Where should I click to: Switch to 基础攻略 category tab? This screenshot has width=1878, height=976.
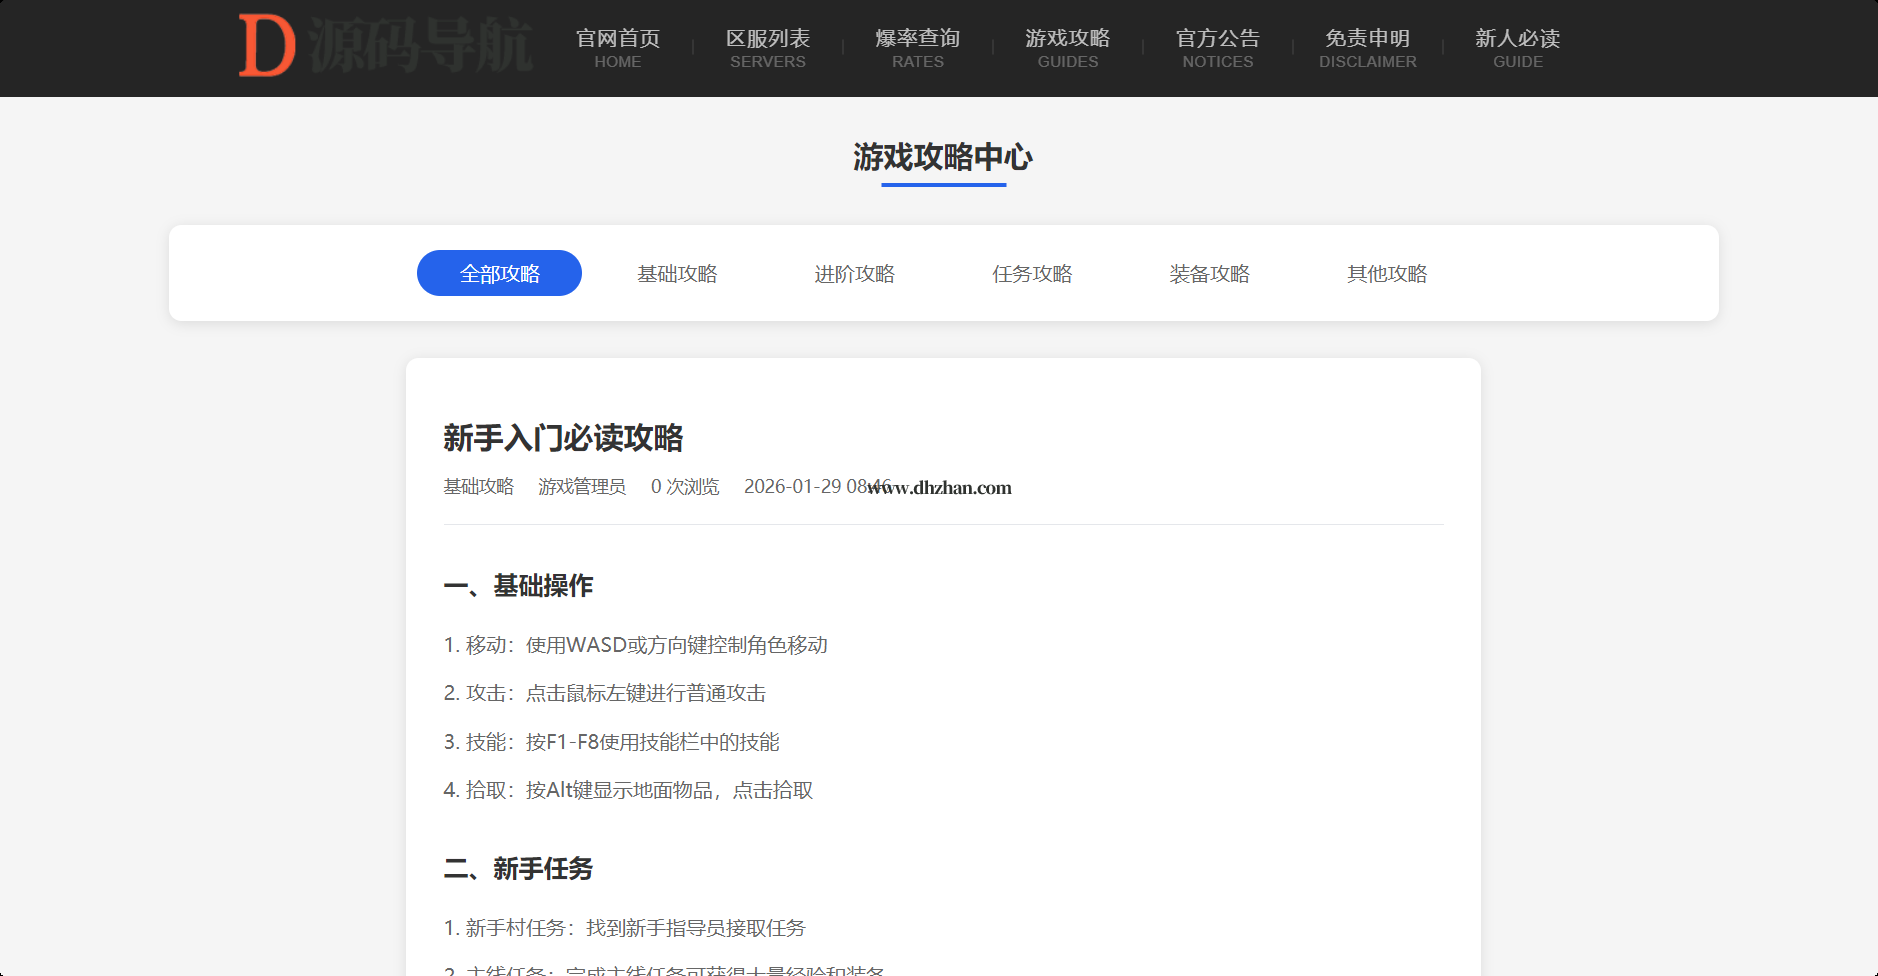tap(677, 273)
